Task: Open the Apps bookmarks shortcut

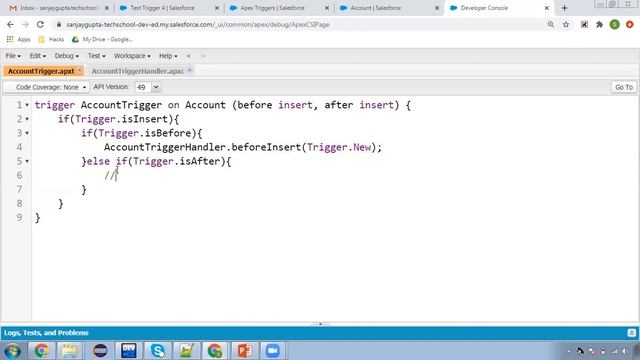Action: [19, 40]
